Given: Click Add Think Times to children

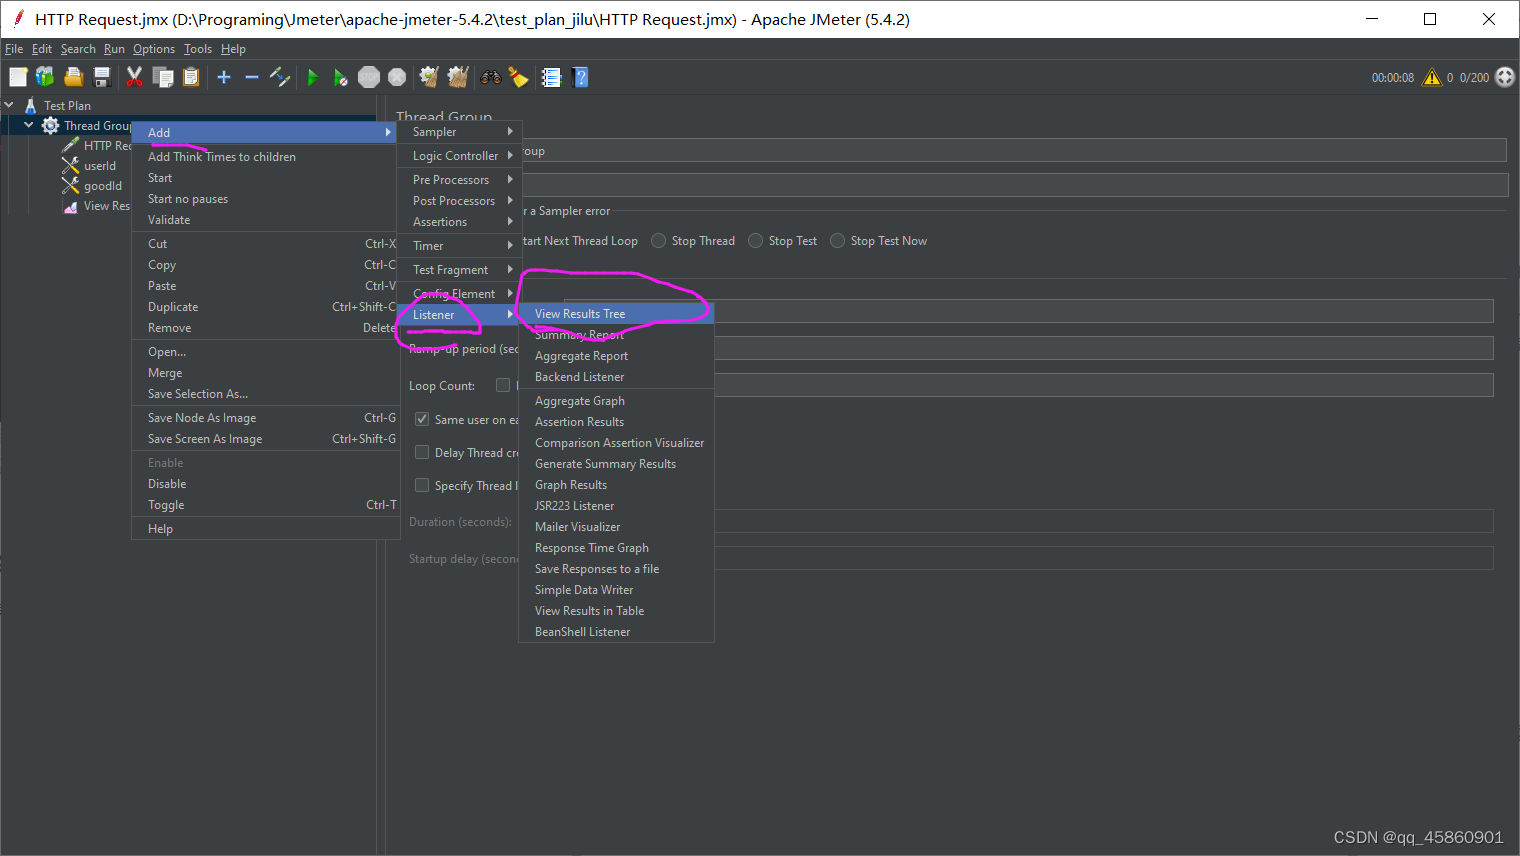Looking at the screenshot, I should coord(265,157).
